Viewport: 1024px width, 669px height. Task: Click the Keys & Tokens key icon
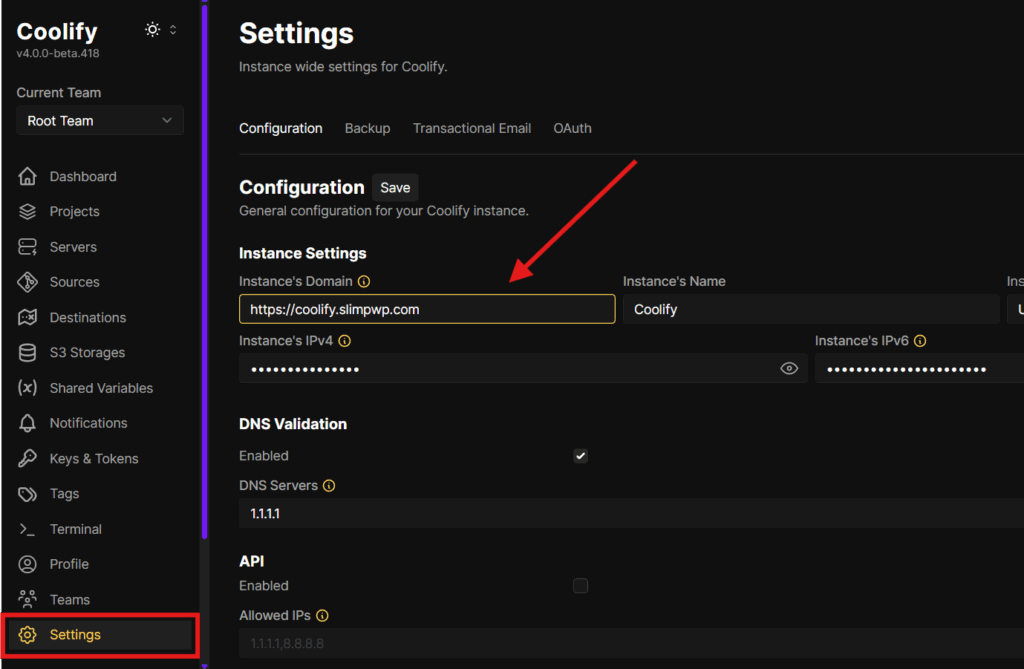[27, 459]
